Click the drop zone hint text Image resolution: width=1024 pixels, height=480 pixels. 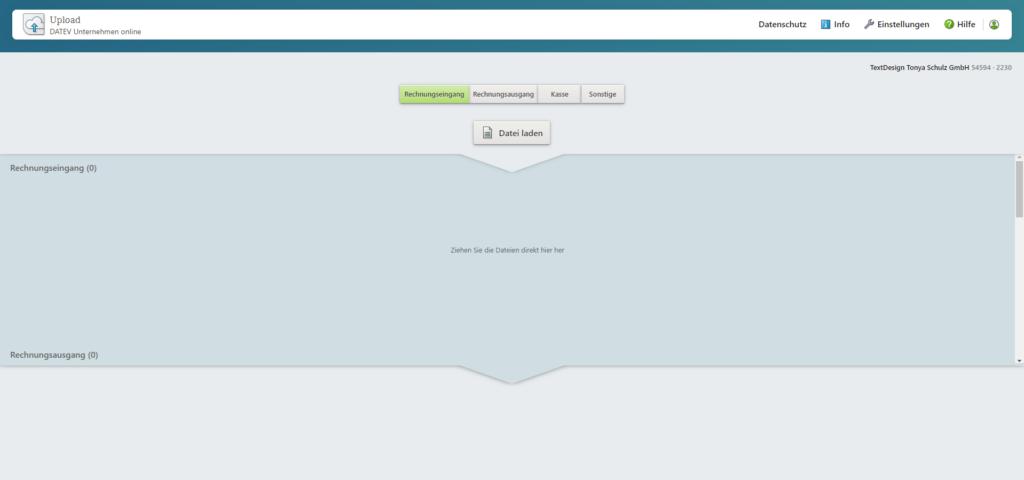pos(507,250)
